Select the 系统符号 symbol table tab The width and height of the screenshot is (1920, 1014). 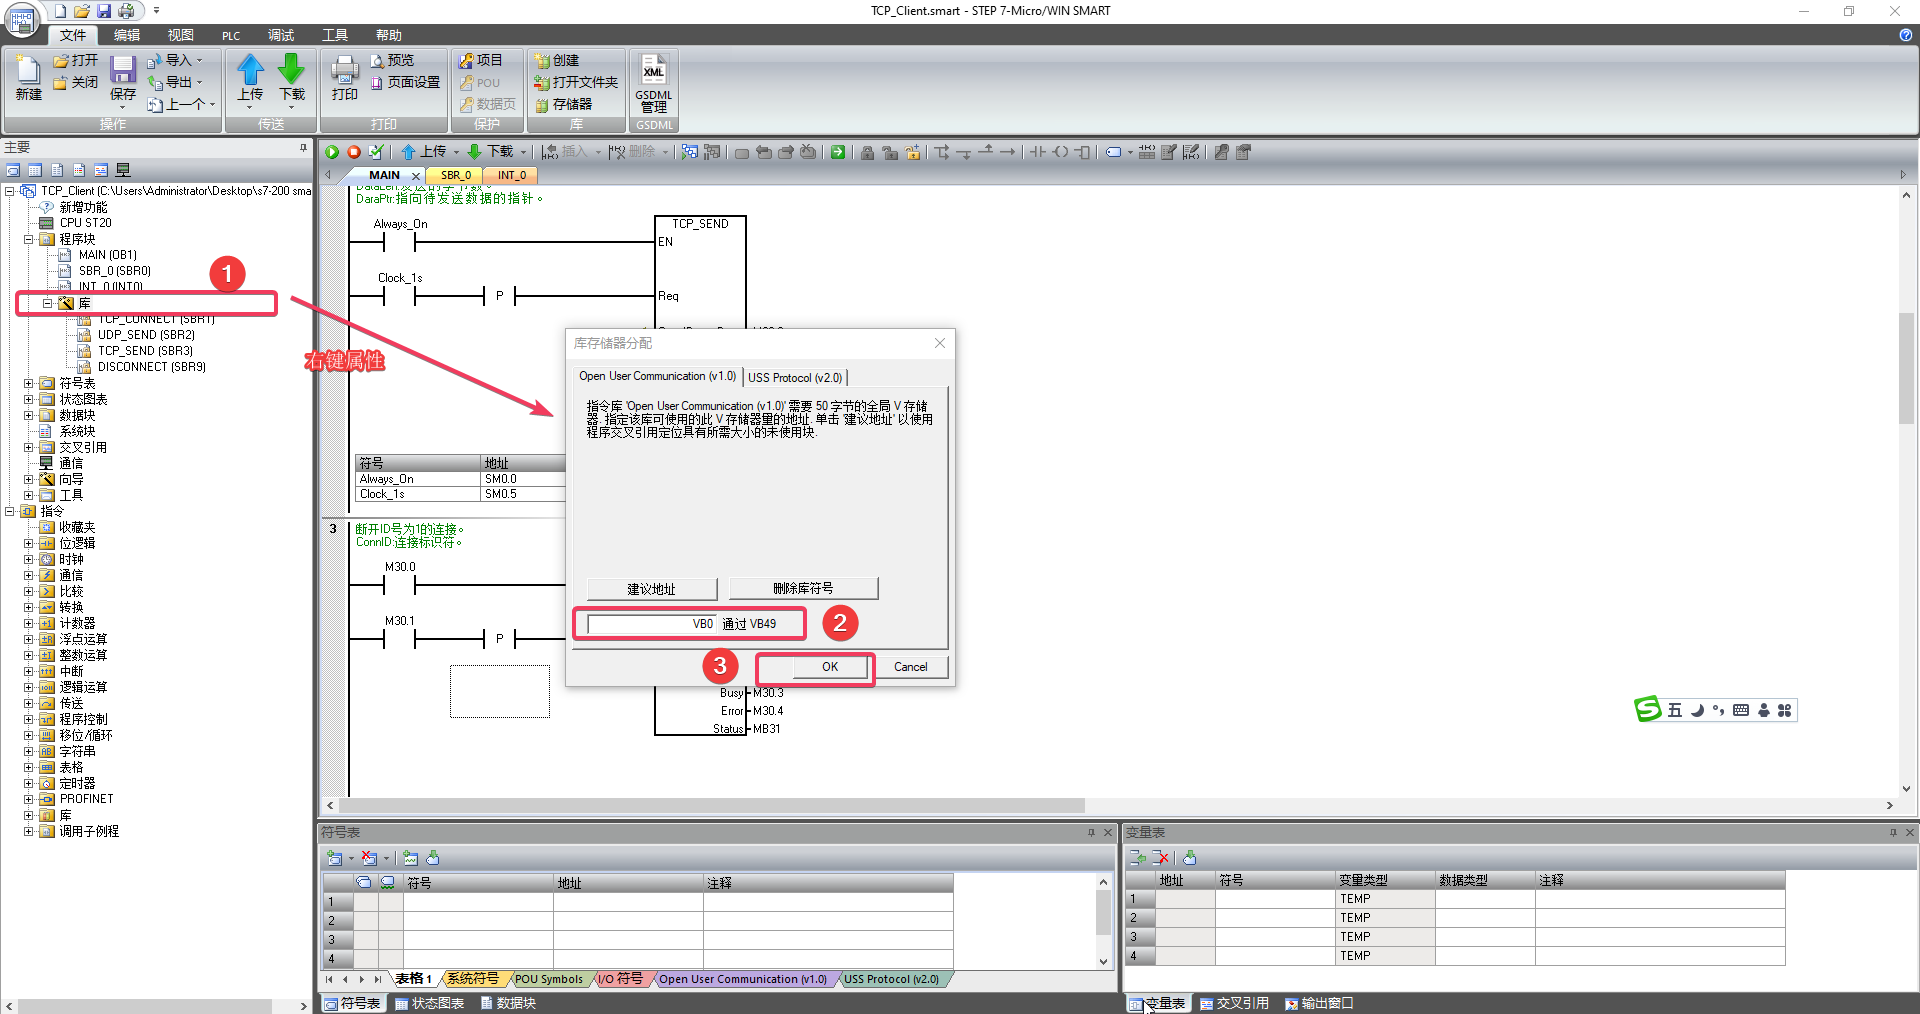pyautogui.click(x=472, y=979)
